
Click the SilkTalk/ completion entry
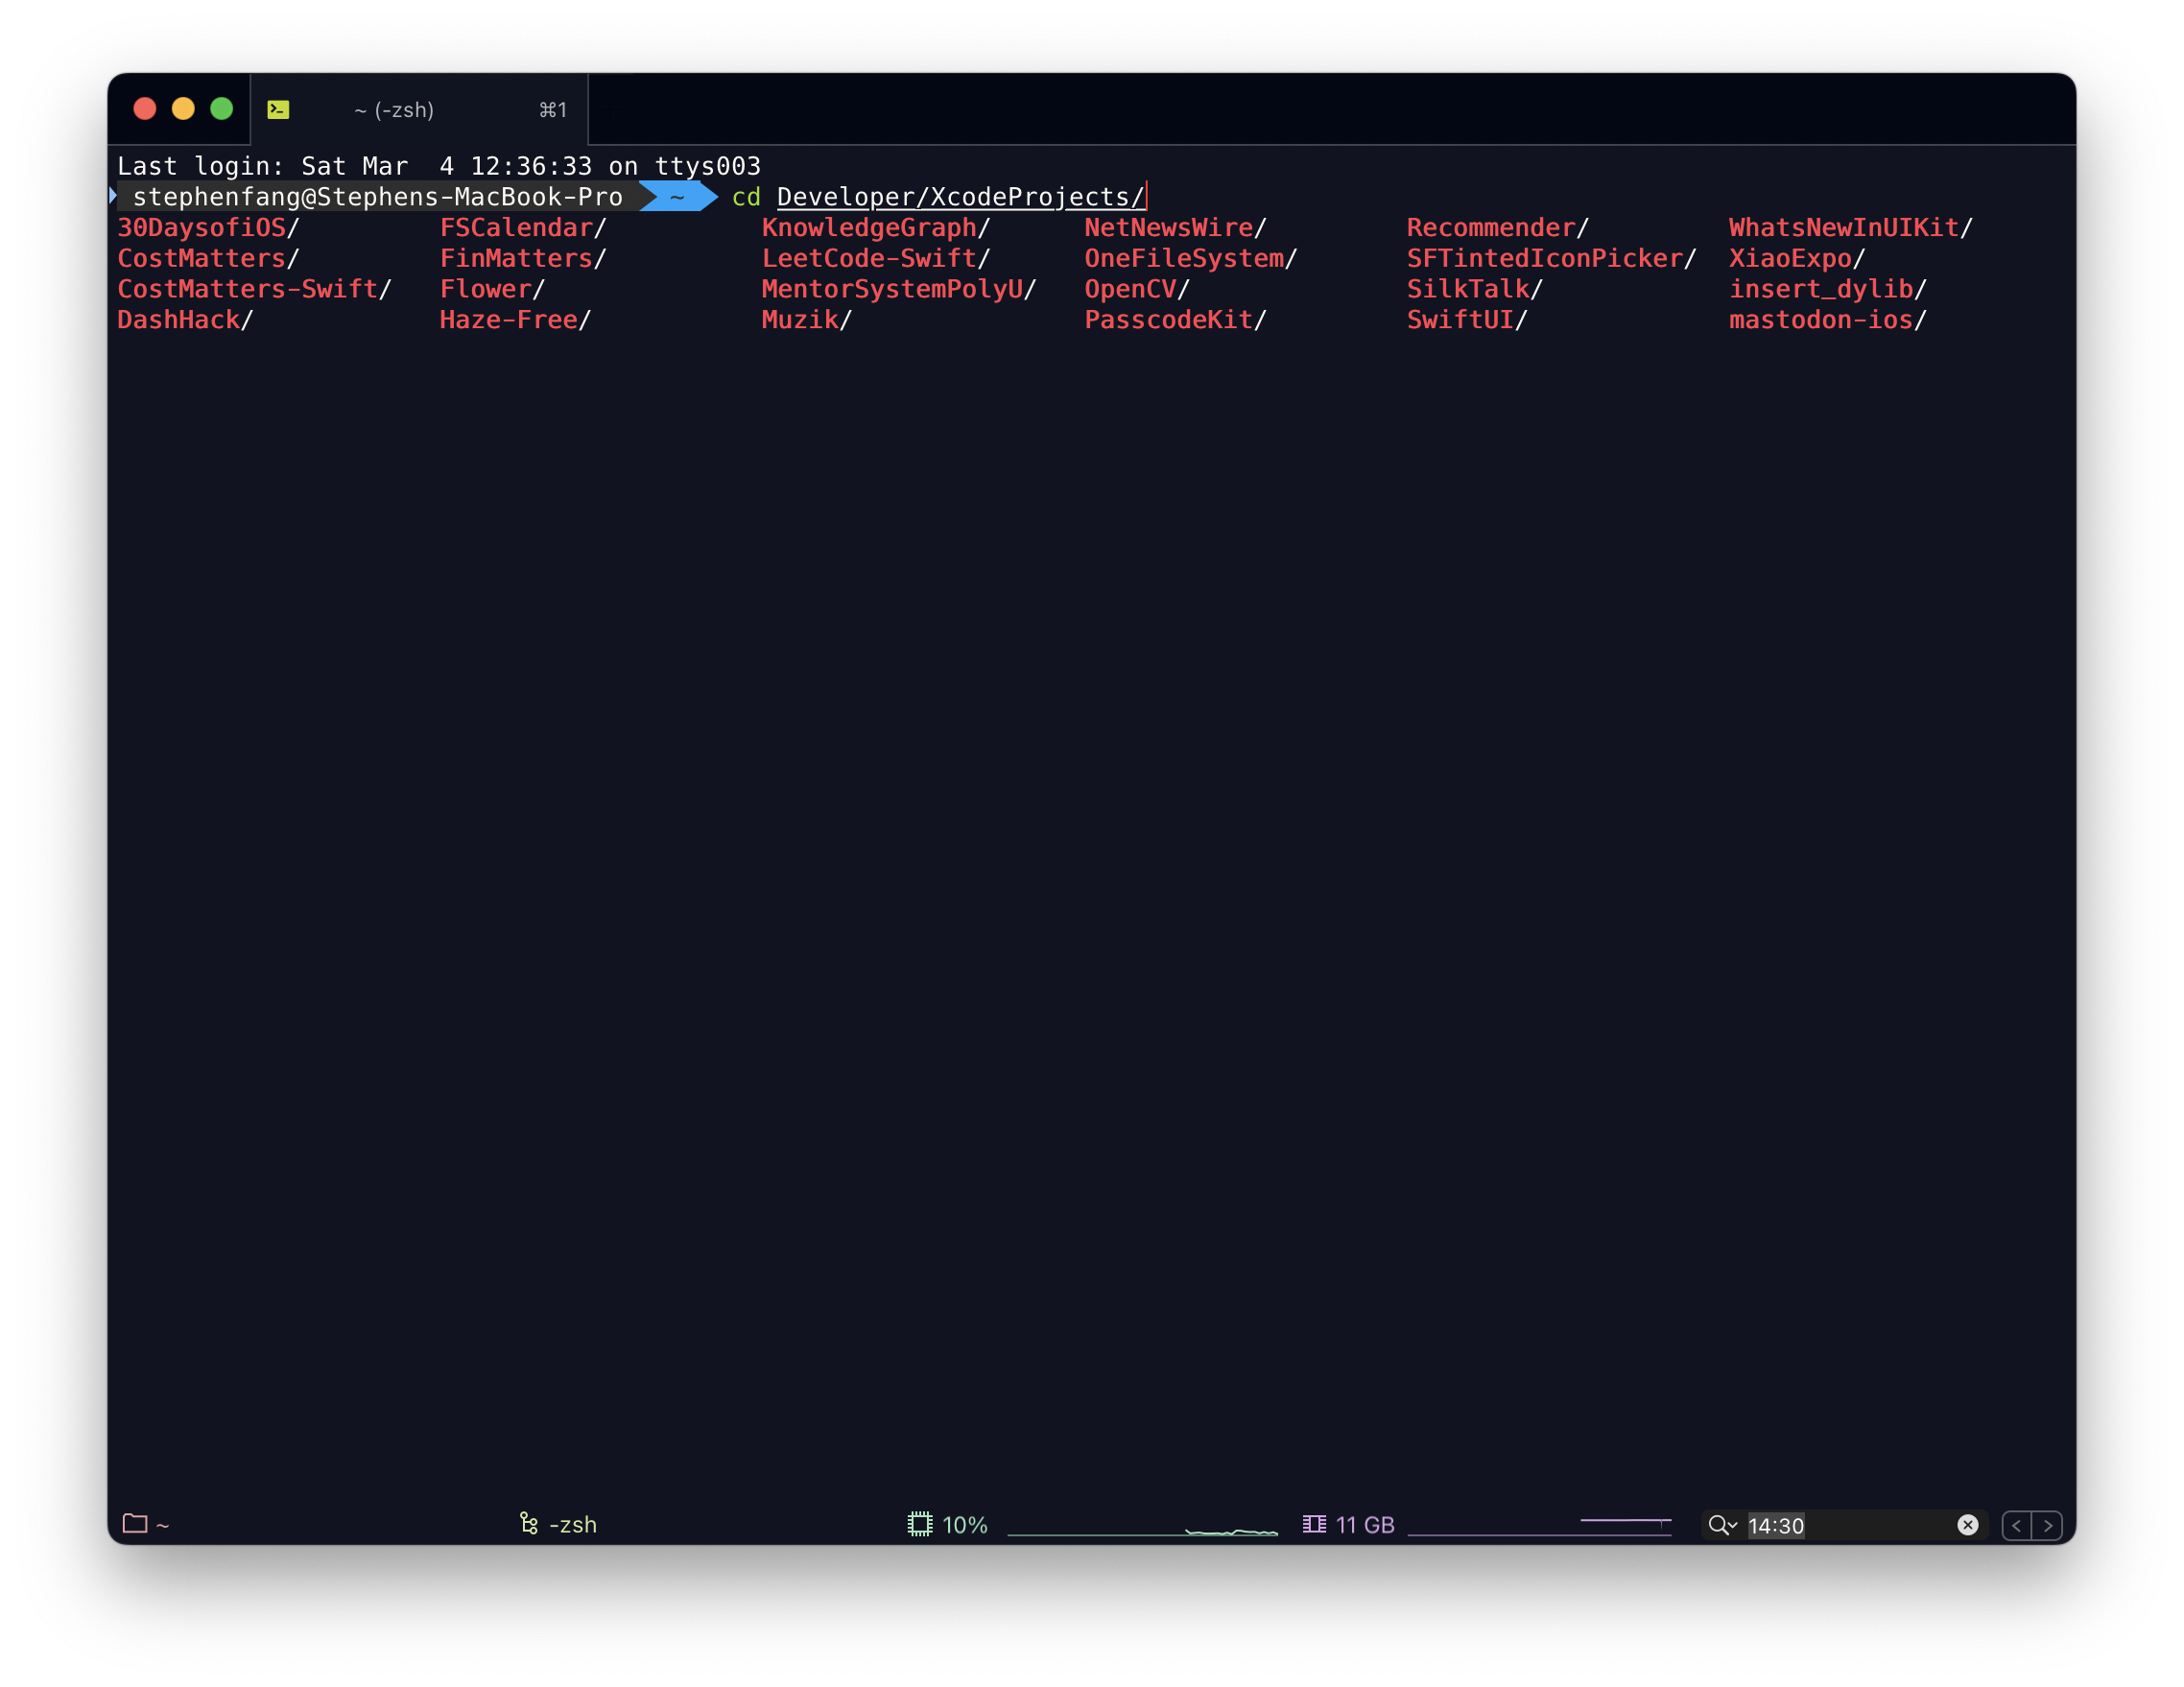1475,289
